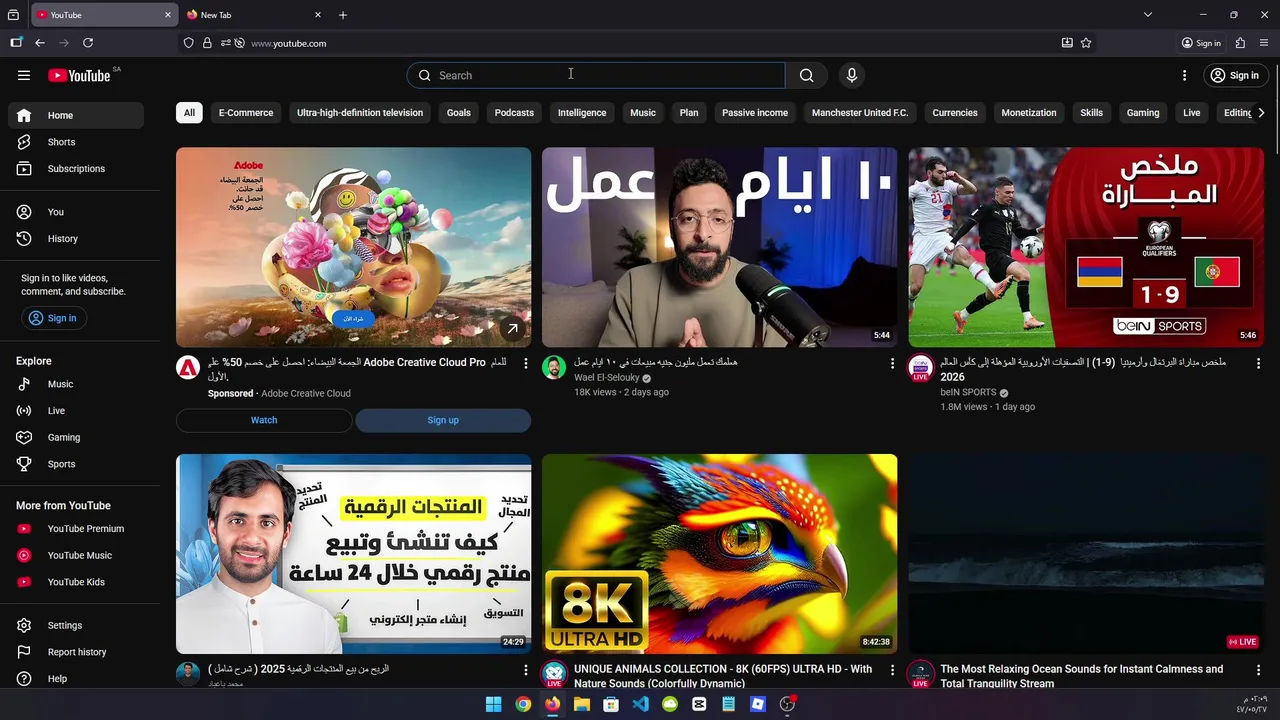
Task: Open Windows Start menu in taskbar
Action: tap(494, 704)
